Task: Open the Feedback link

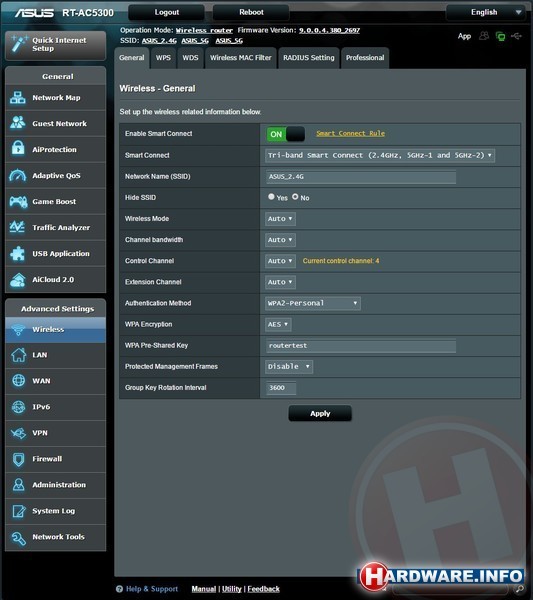Action: [x=263, y=589]
